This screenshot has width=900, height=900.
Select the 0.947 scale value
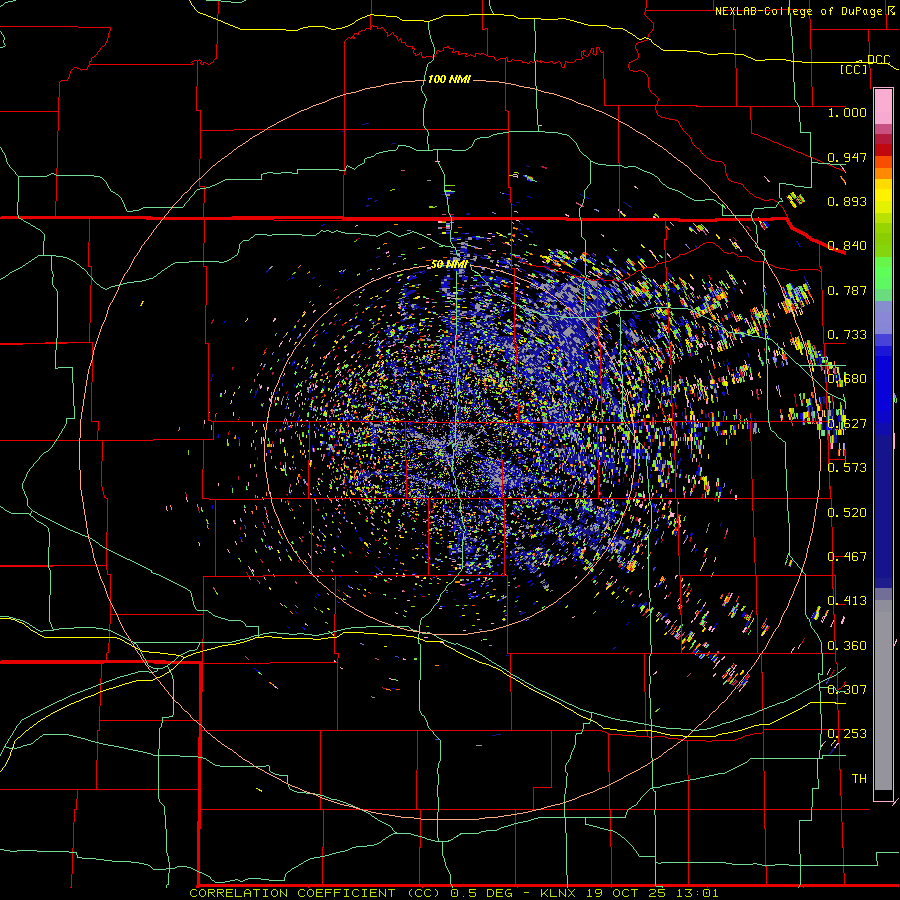click(847, 157)
